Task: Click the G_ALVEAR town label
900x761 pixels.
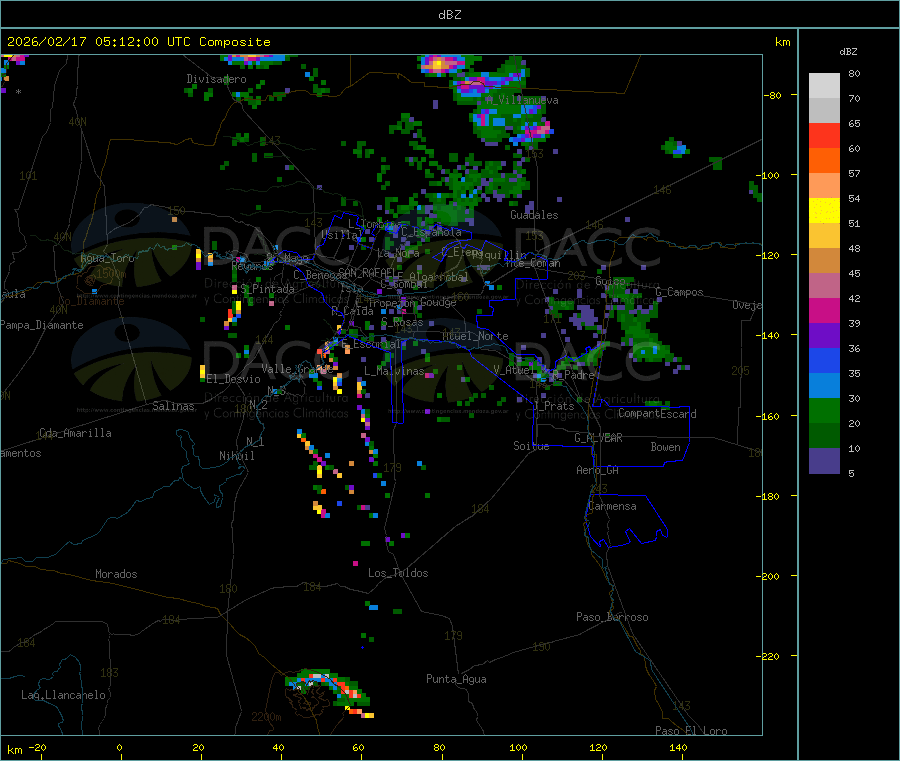Action: [x=598, y=438]
